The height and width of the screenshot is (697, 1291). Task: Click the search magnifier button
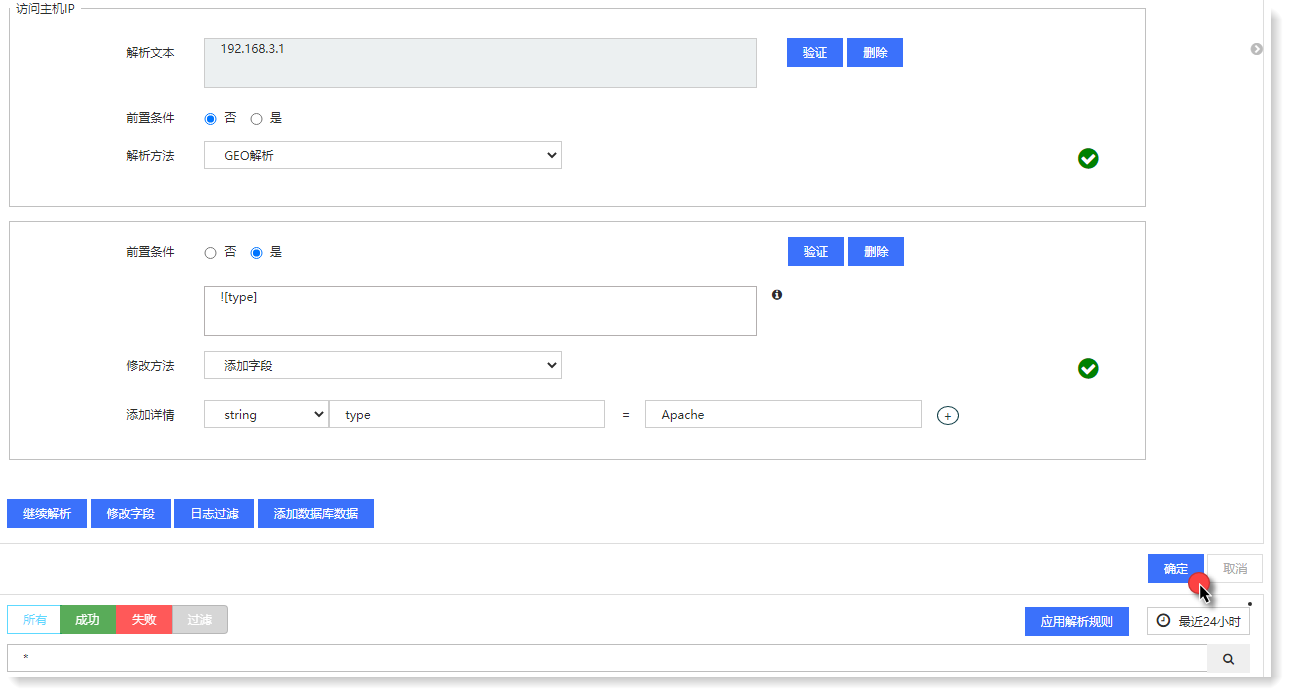[1229, 659]
